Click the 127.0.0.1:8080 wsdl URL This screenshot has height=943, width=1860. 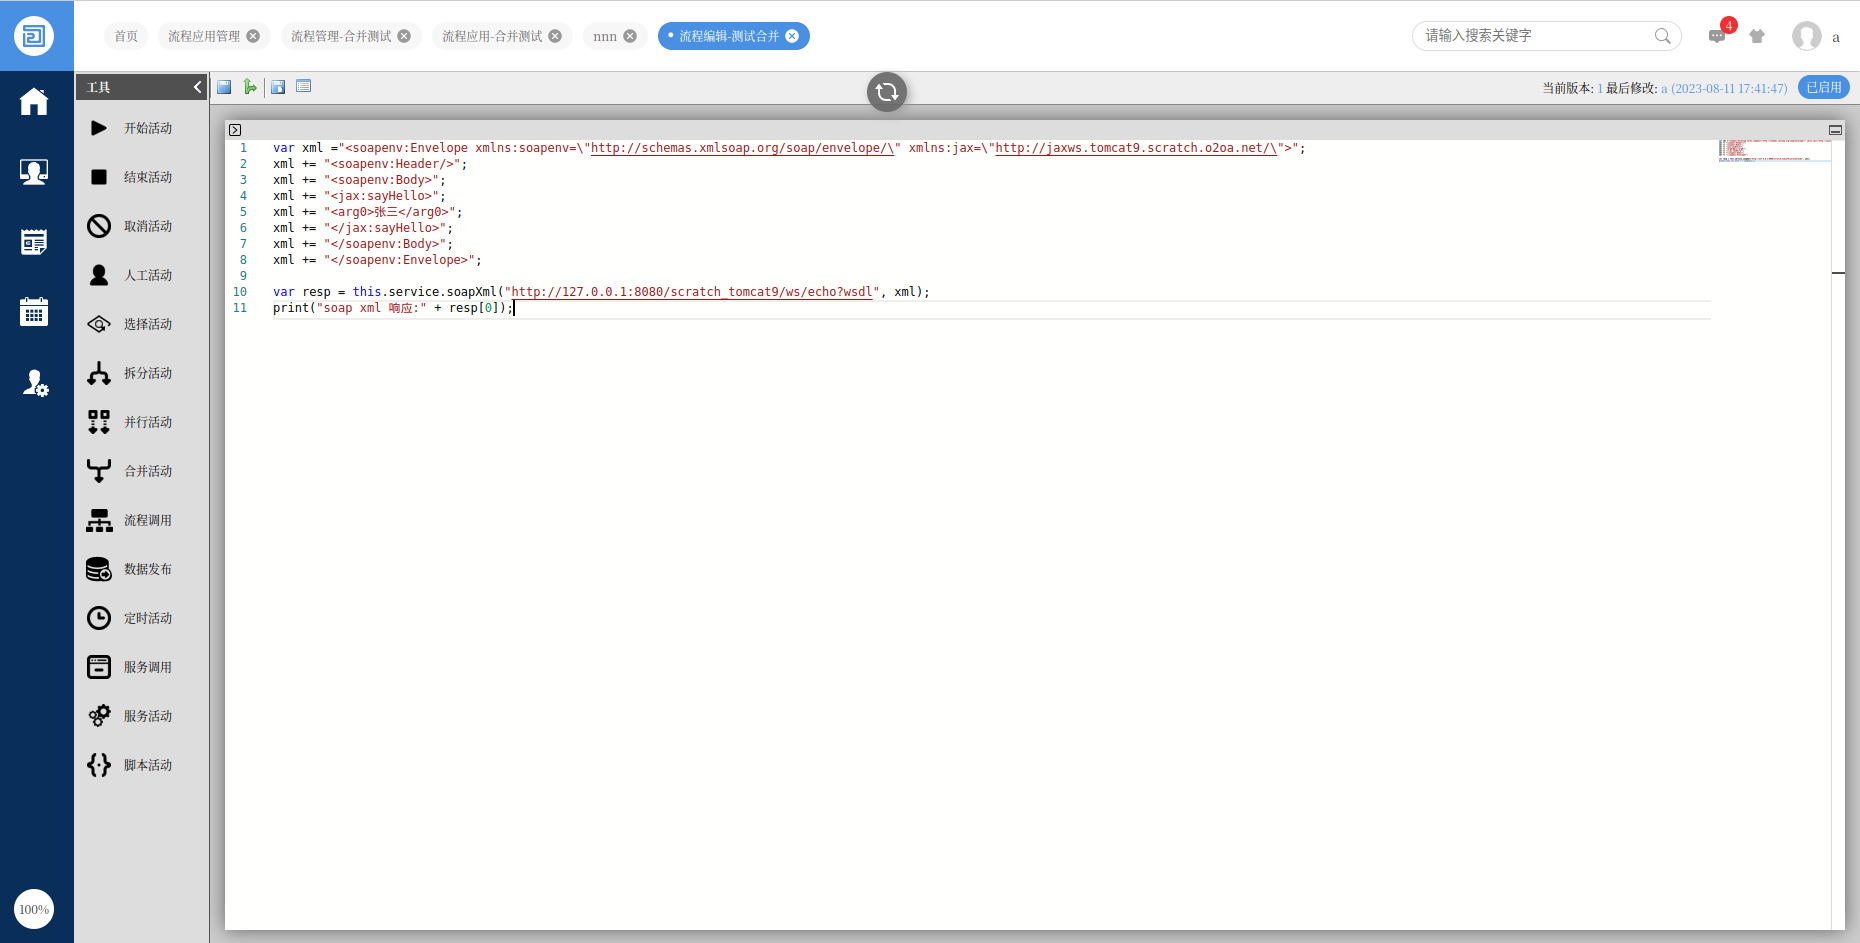tap(692, 292)
